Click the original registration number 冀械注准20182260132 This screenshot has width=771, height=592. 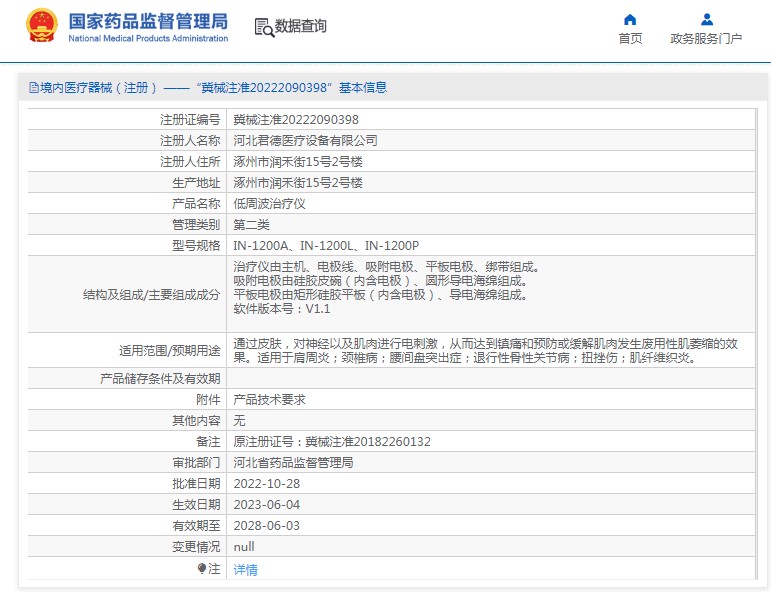[x=332, y=441]
